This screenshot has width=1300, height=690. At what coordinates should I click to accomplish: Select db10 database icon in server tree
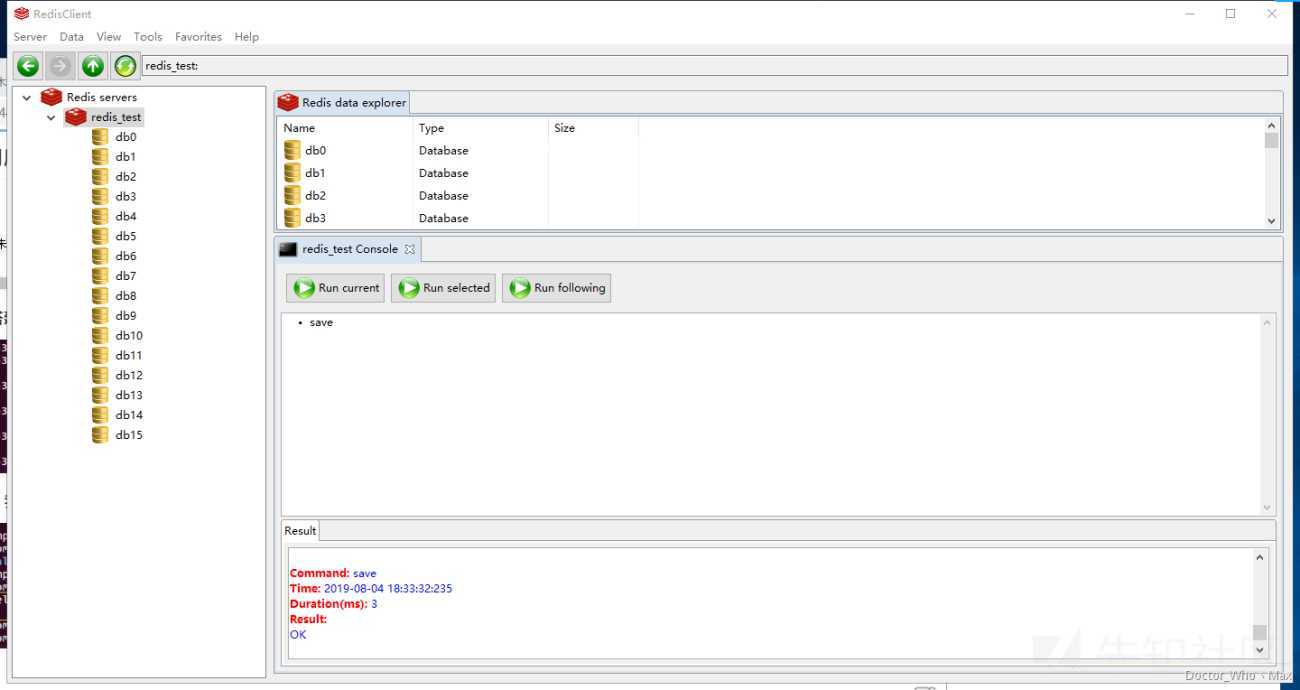pos(100,336)
